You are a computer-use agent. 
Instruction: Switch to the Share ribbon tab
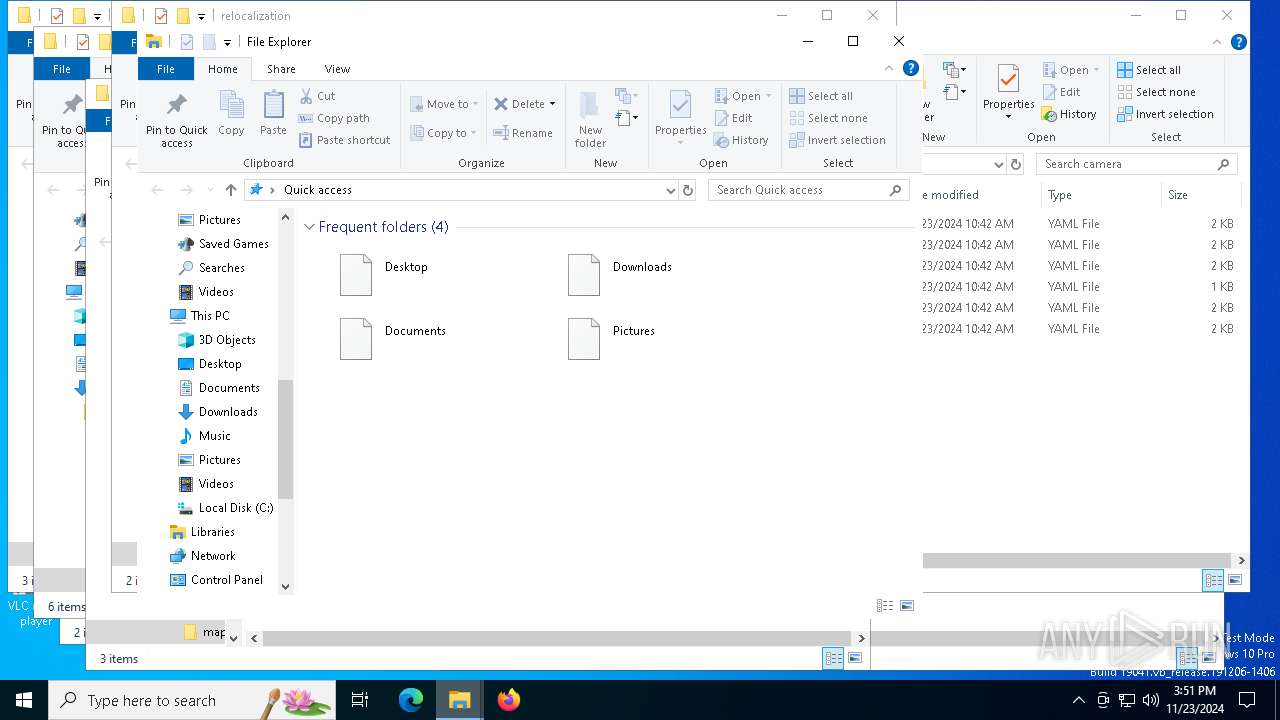(x=281, y=69)
